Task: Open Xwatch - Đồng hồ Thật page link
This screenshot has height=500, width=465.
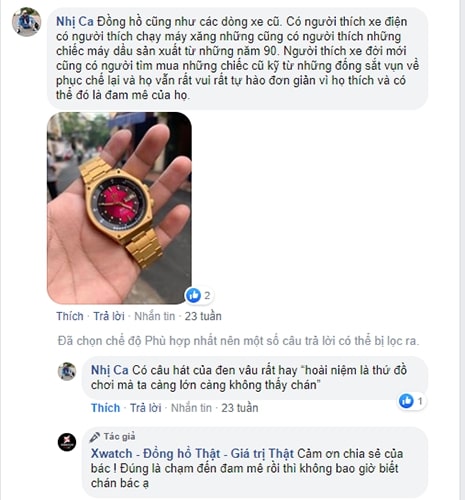Action: point(192,454)
